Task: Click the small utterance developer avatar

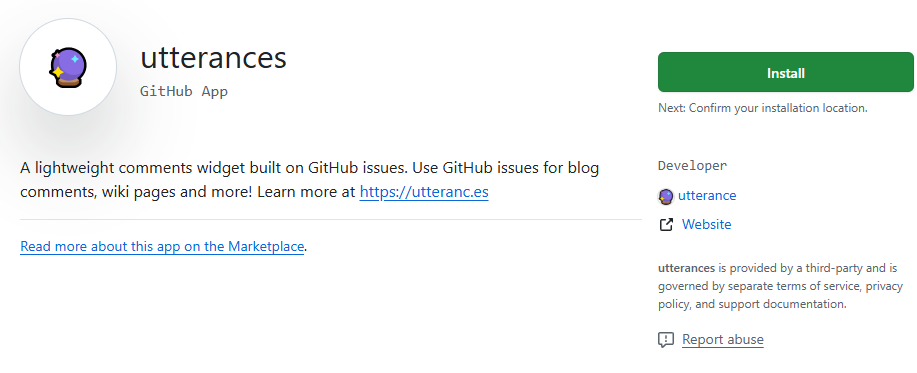Action: pyautogui.click(x=666, y=196)
